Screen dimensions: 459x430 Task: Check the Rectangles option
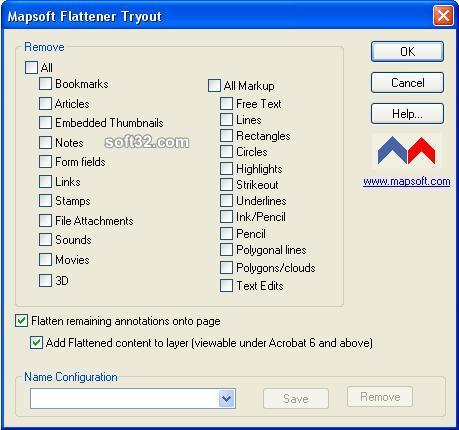226,135
